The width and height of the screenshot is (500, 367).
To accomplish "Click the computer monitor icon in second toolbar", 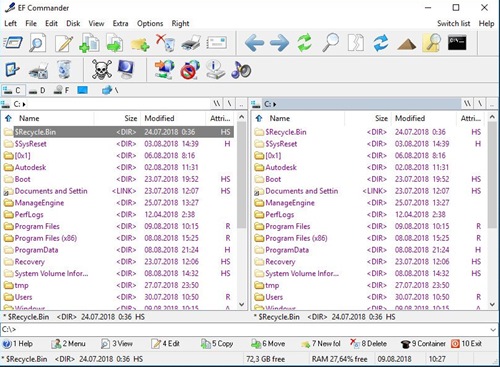I will tap(126, 69).
